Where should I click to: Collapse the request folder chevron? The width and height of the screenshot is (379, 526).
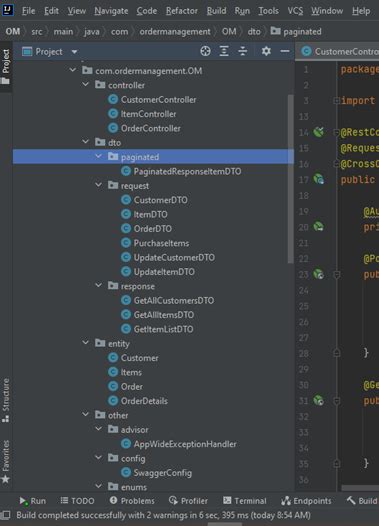pos(99,185)
